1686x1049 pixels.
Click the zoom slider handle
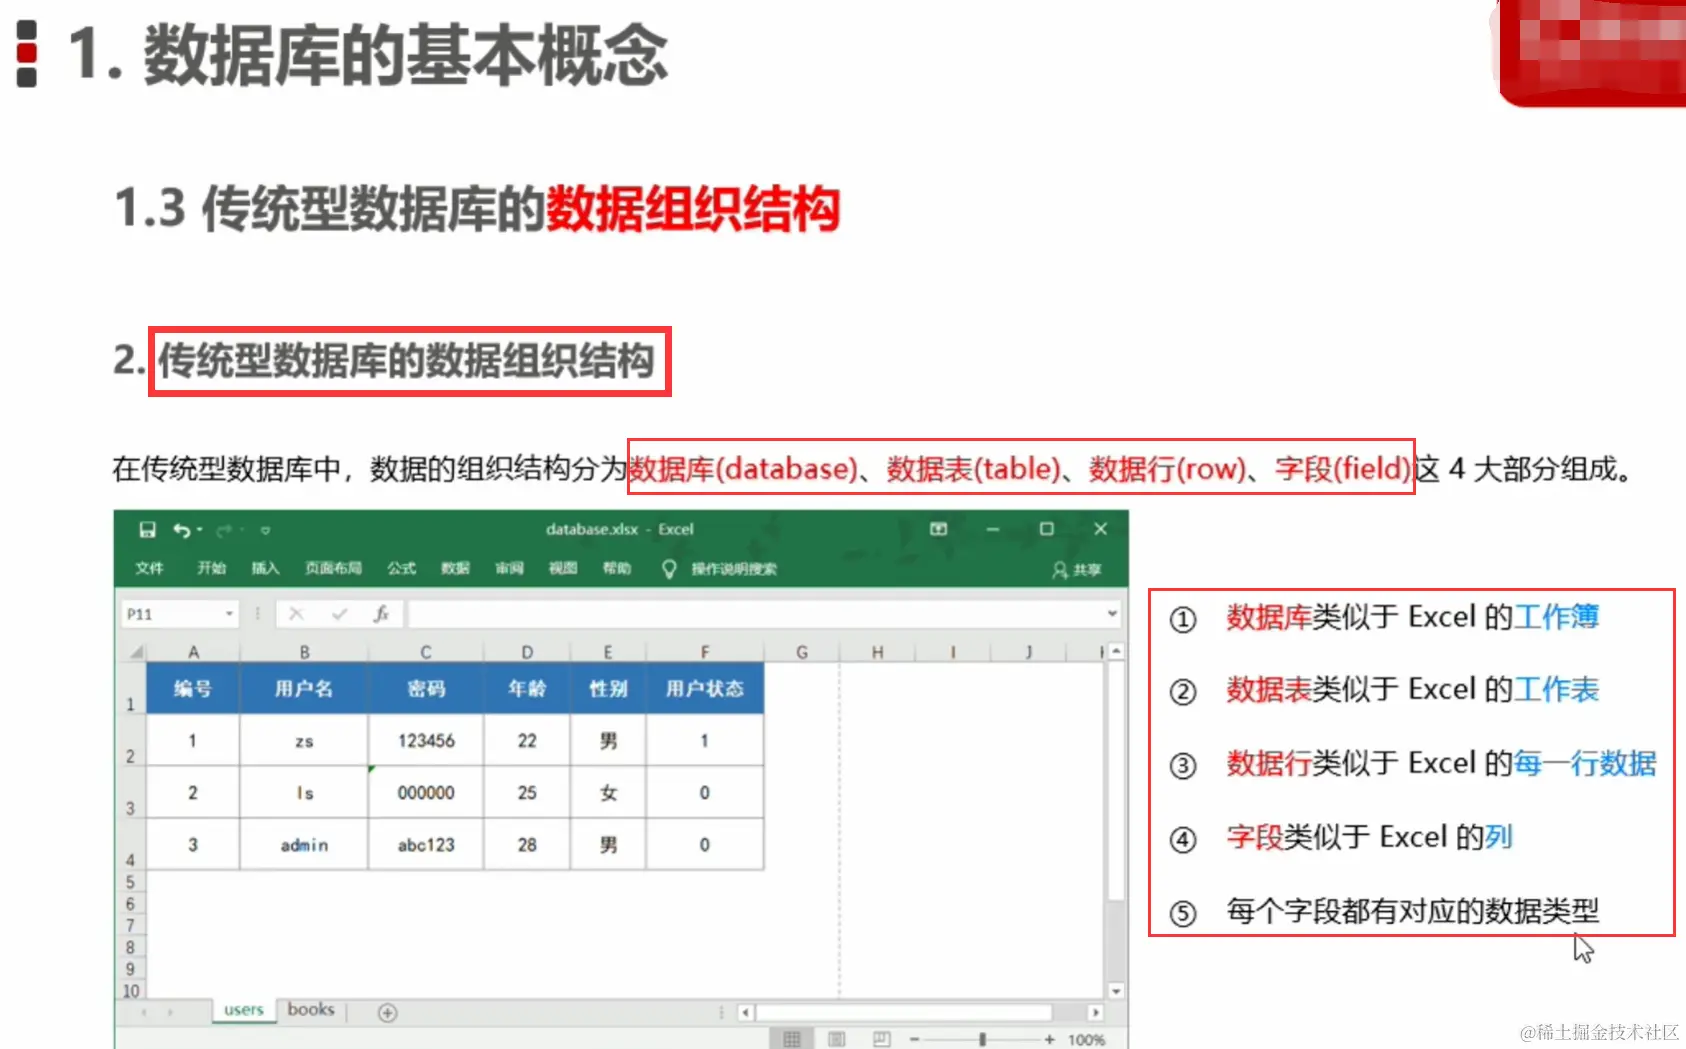(983, 1040)
